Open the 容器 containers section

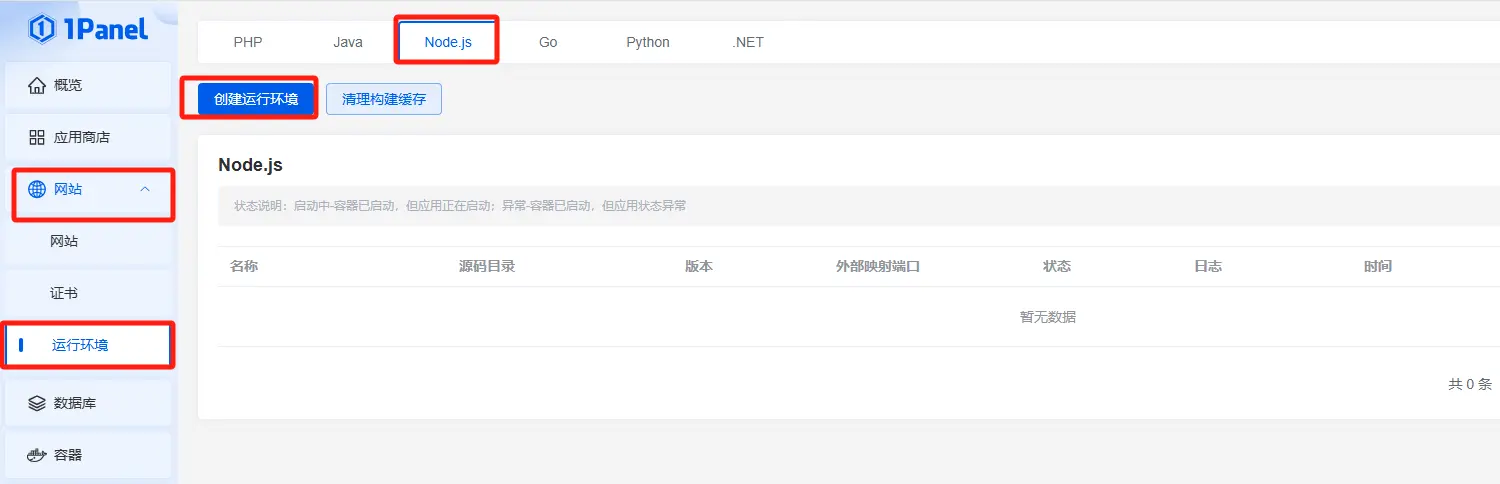88,455
